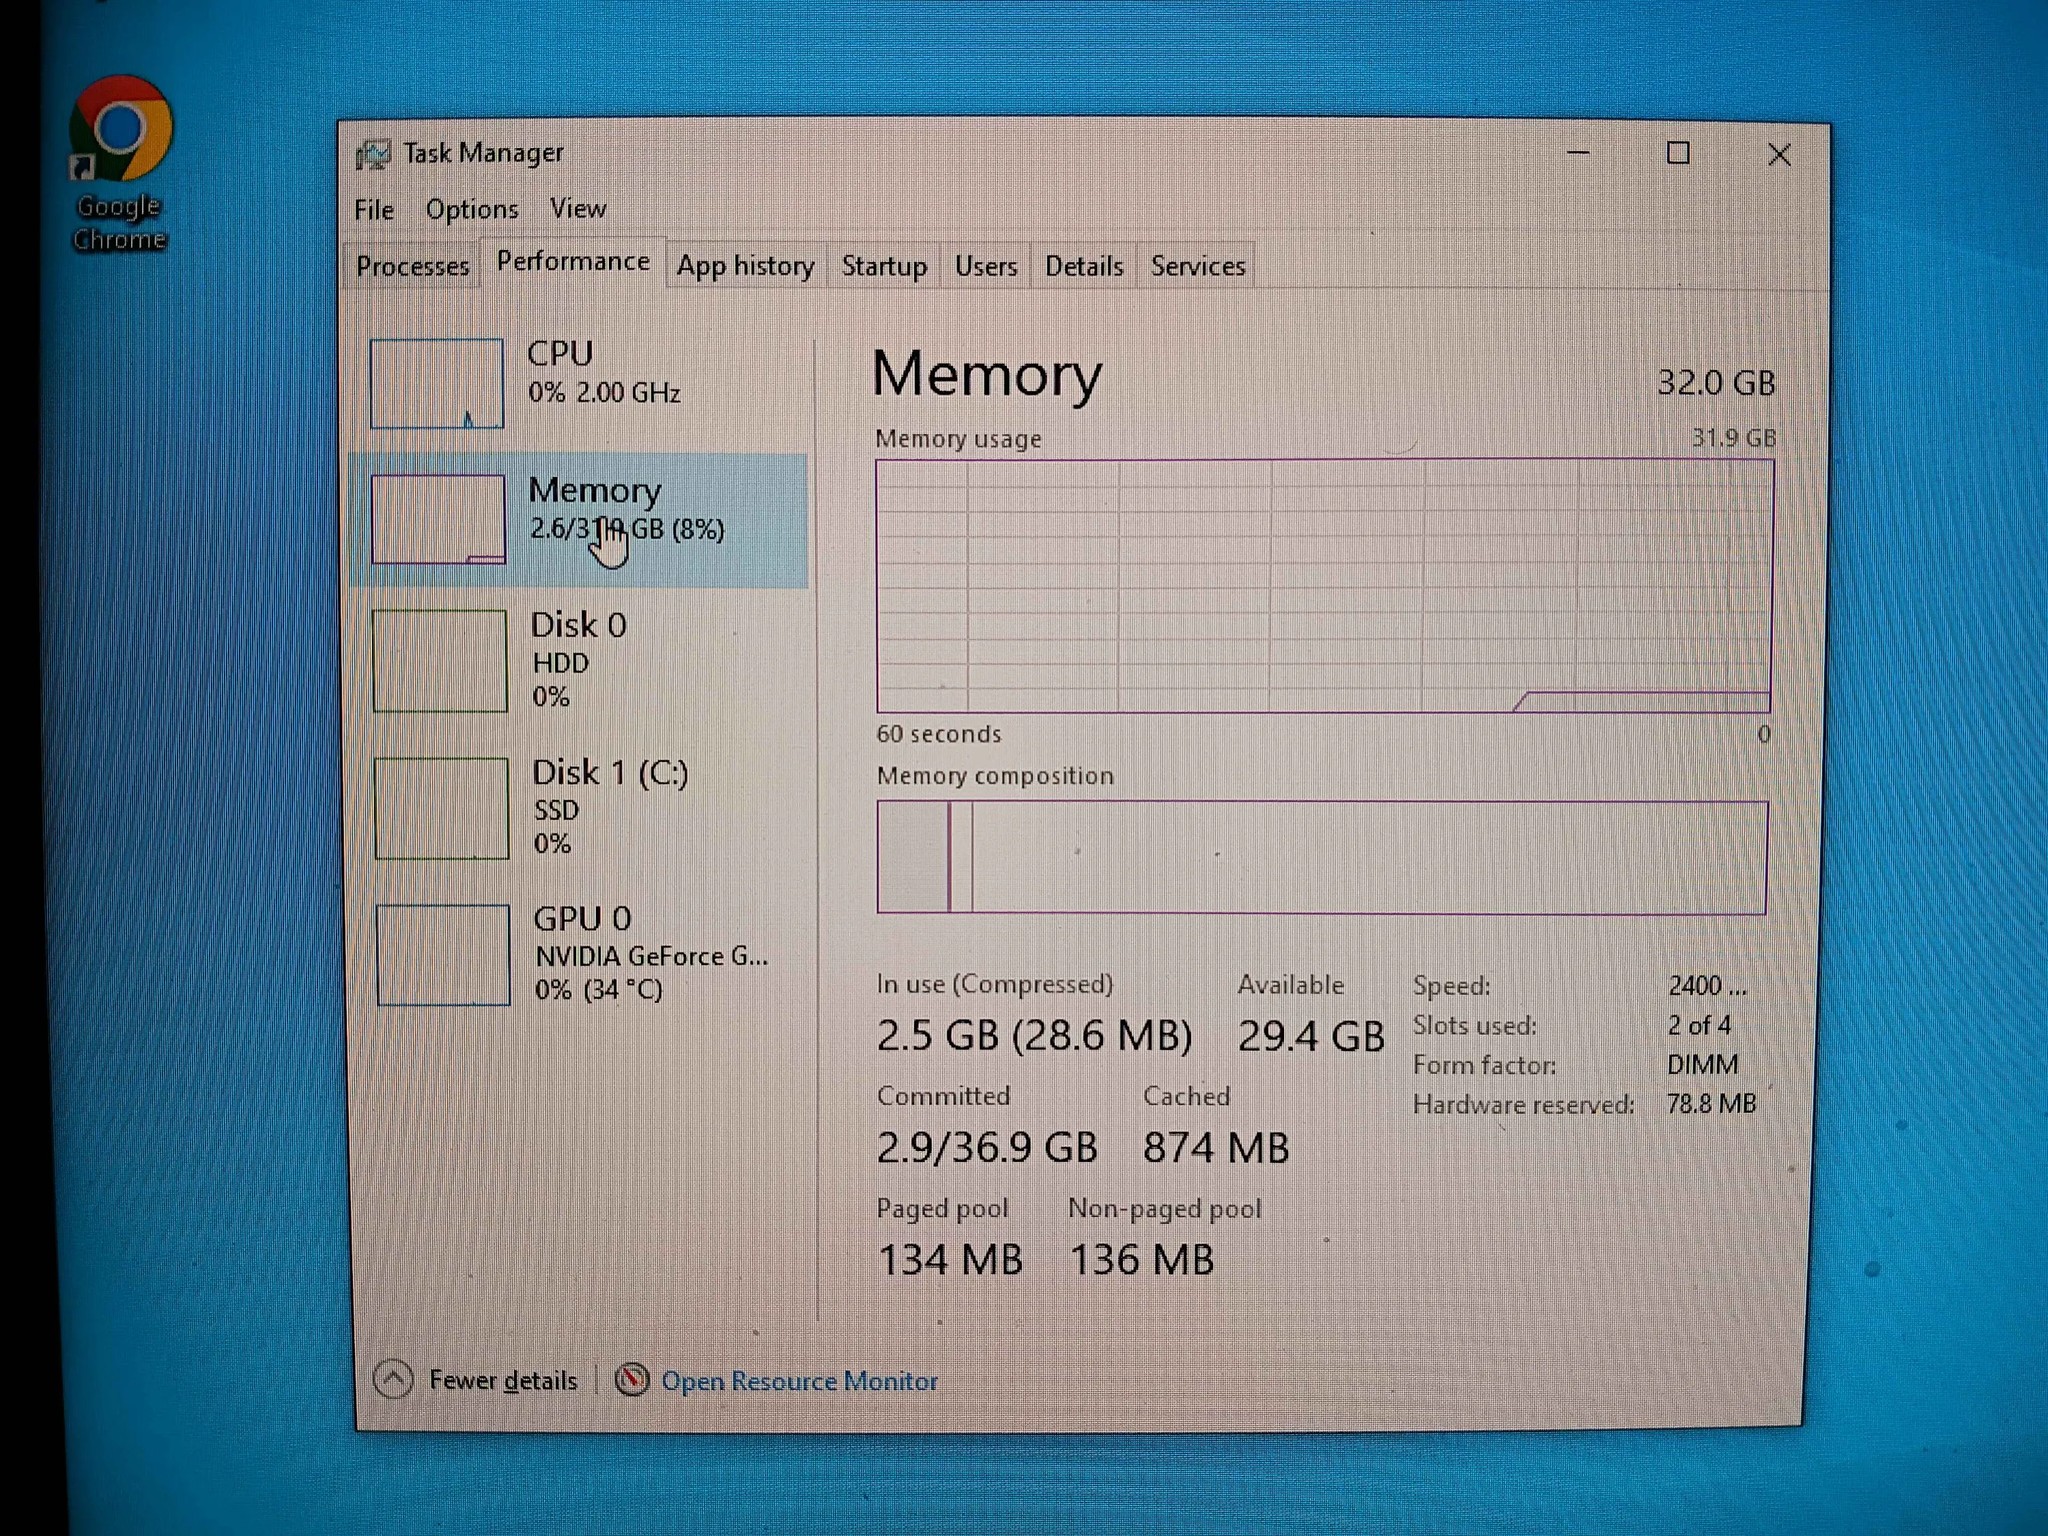The width and height of the screenshot is (2048, 1536).
Task: Select Disk 1 (C:) SSD entry
Action: [581, 807]
